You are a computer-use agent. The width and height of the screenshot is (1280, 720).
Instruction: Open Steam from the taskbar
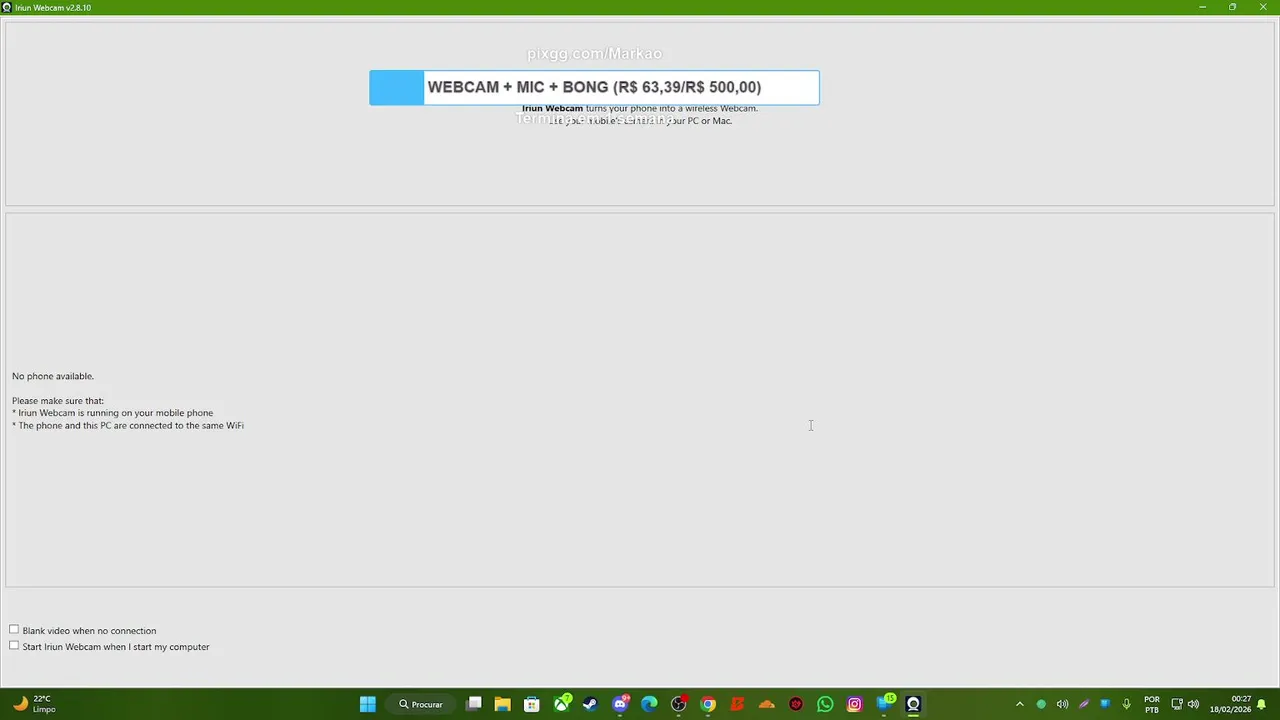coord(590,704)
